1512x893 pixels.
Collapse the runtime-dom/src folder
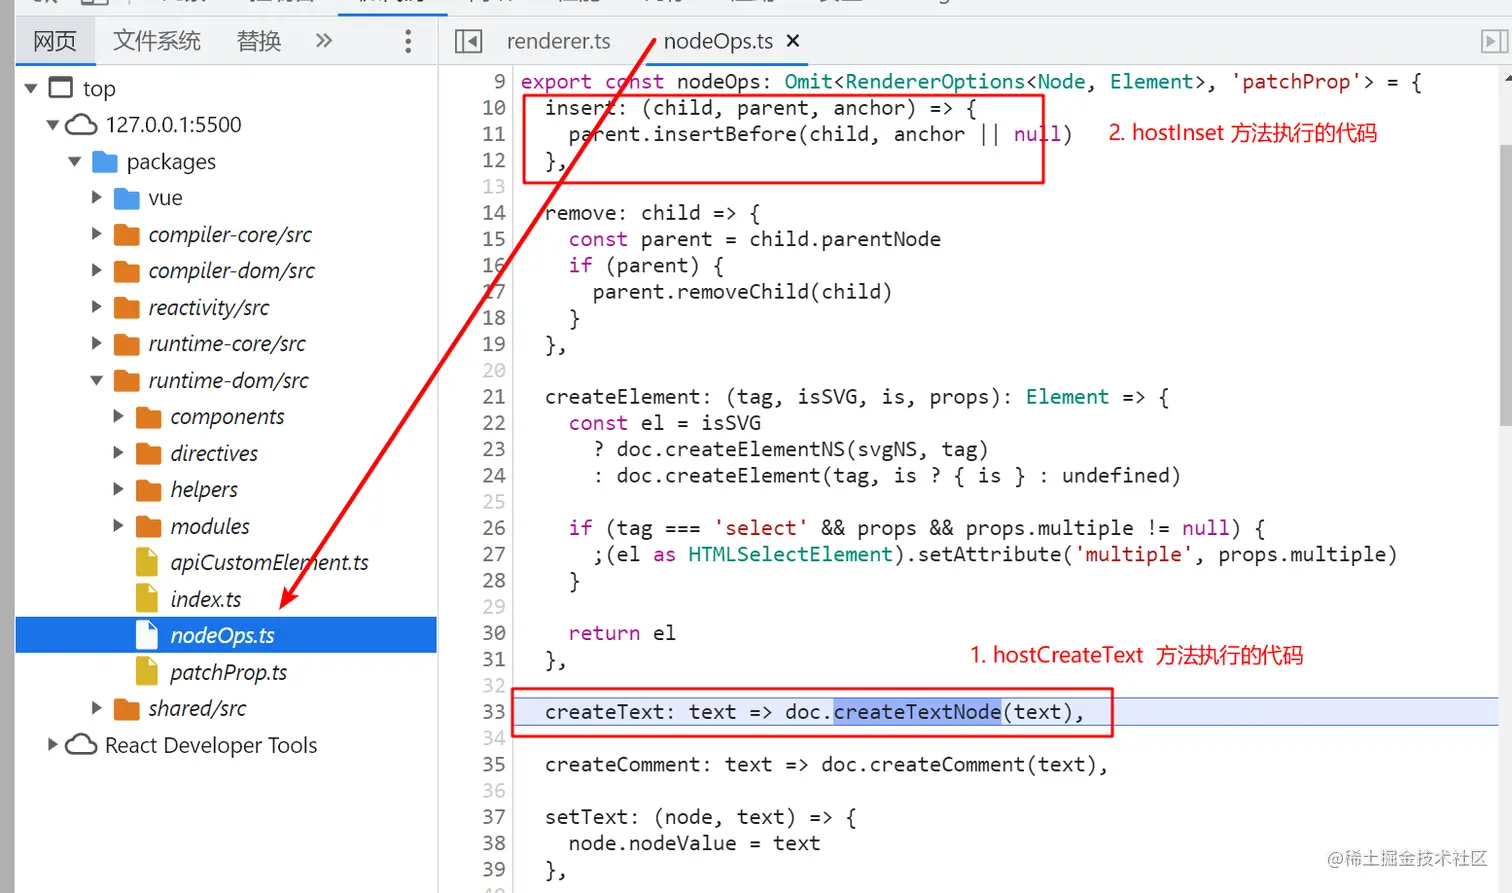[x=97, y=380]
